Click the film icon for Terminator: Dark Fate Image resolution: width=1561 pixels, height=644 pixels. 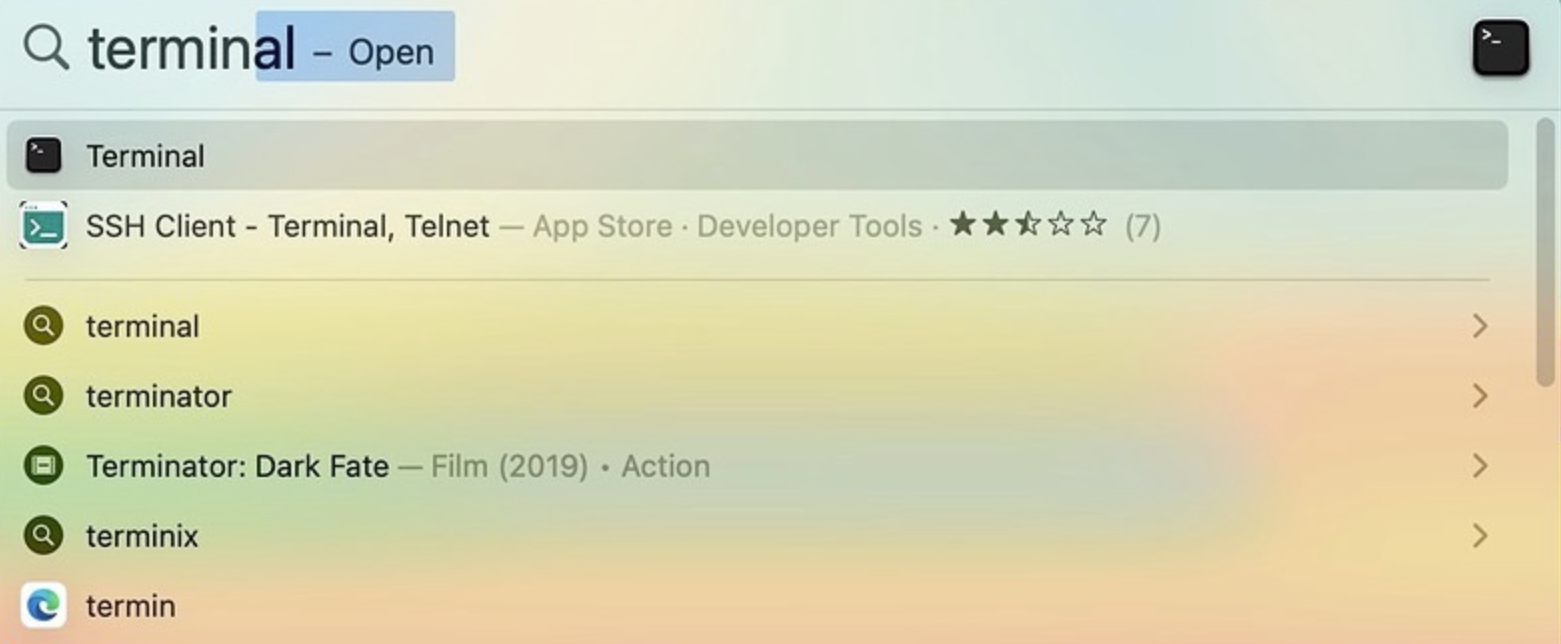point(43,466)
